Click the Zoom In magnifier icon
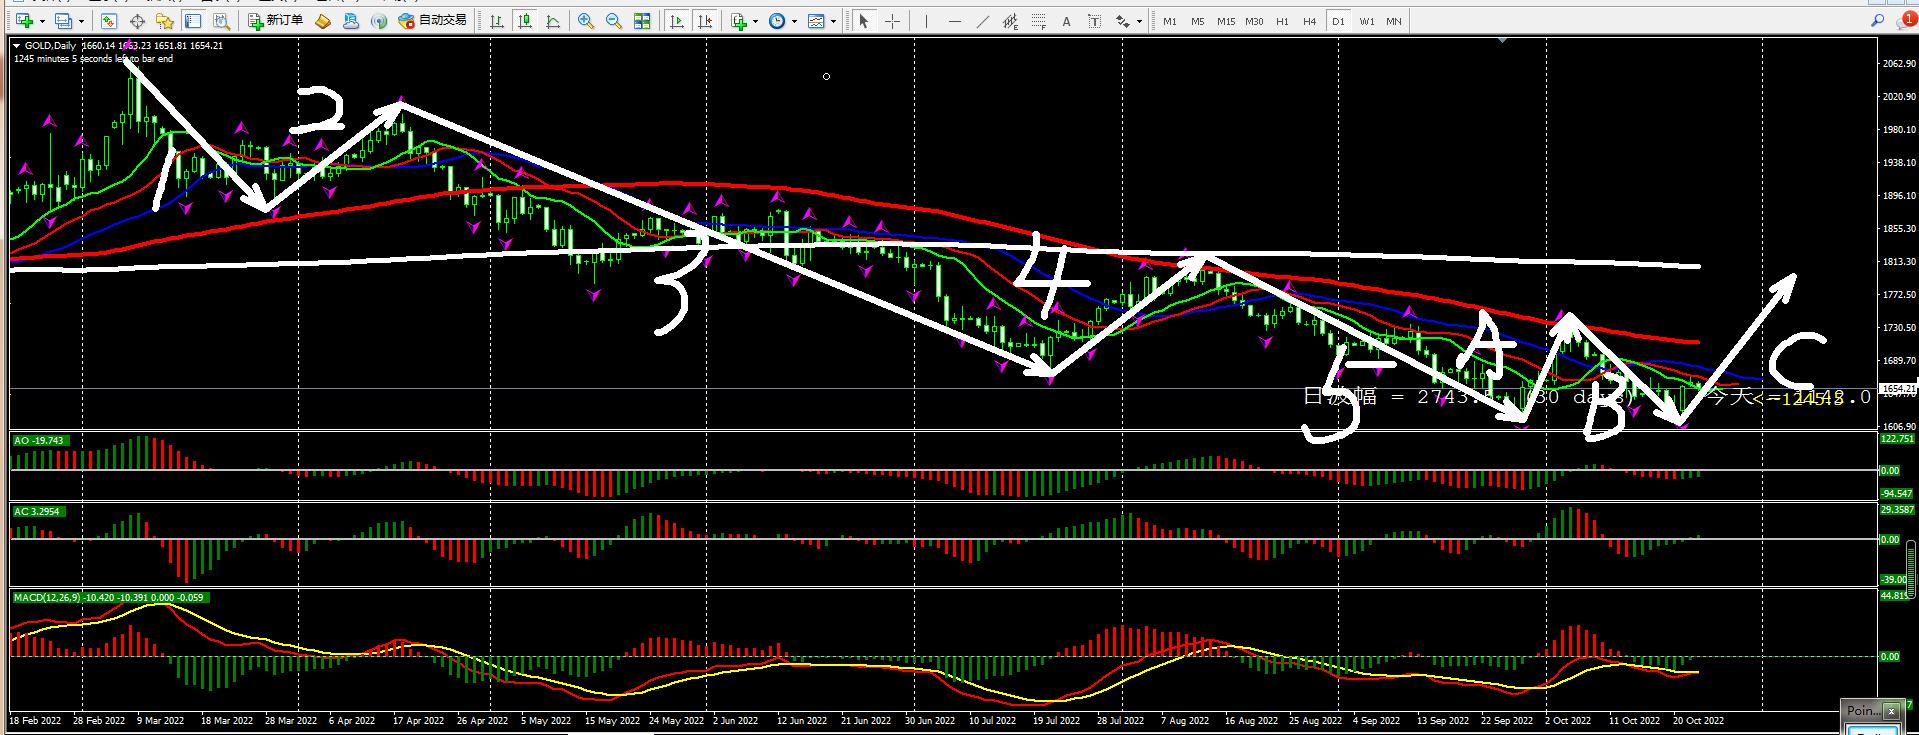 [x=586, y=21]
